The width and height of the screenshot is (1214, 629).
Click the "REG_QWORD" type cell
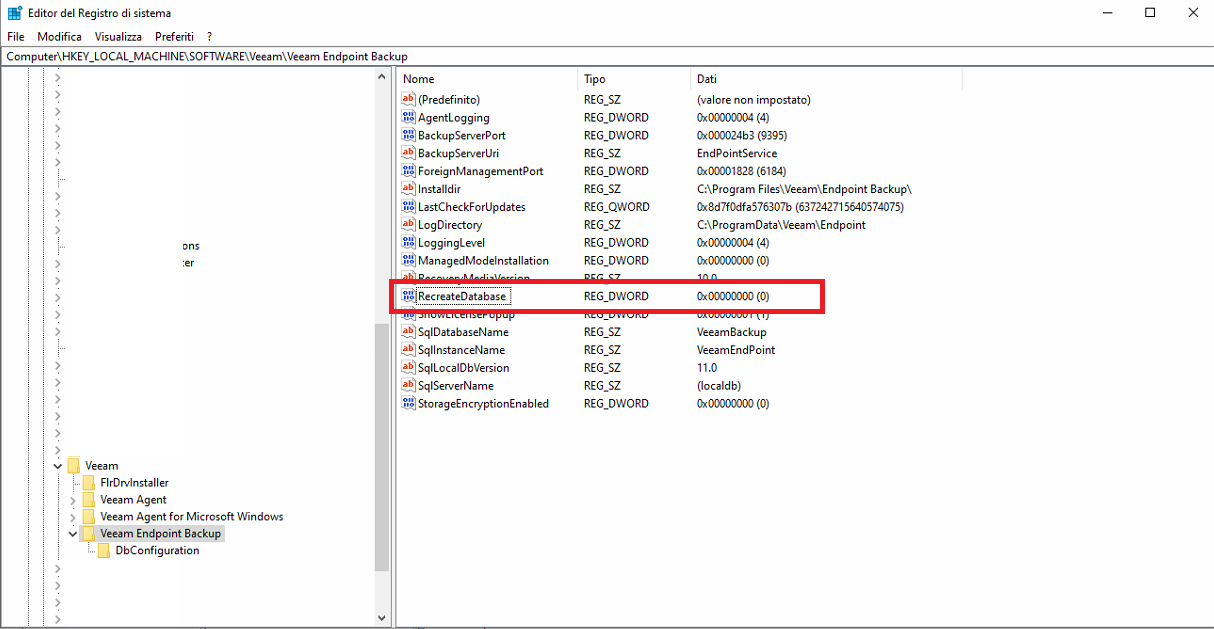(617, 207)
